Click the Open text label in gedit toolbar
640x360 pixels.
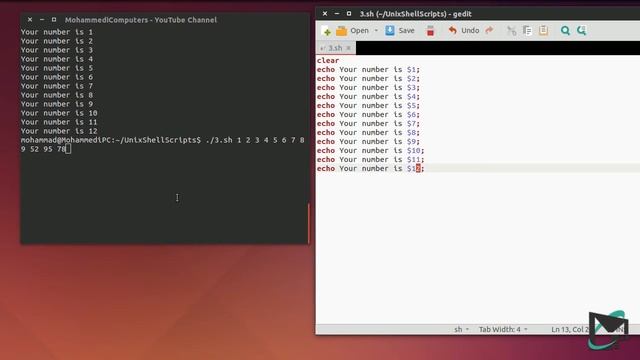[359, 31]
